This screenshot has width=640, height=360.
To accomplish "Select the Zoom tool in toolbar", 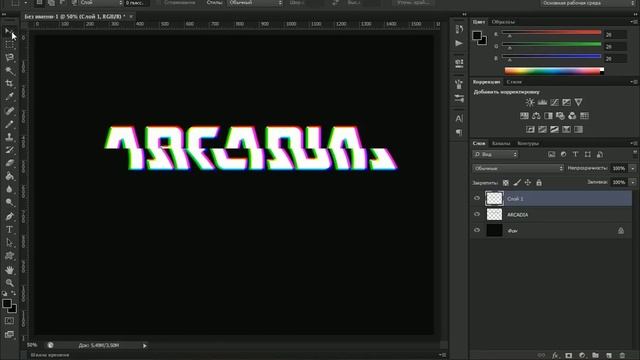I will click(x=9, y=283).
